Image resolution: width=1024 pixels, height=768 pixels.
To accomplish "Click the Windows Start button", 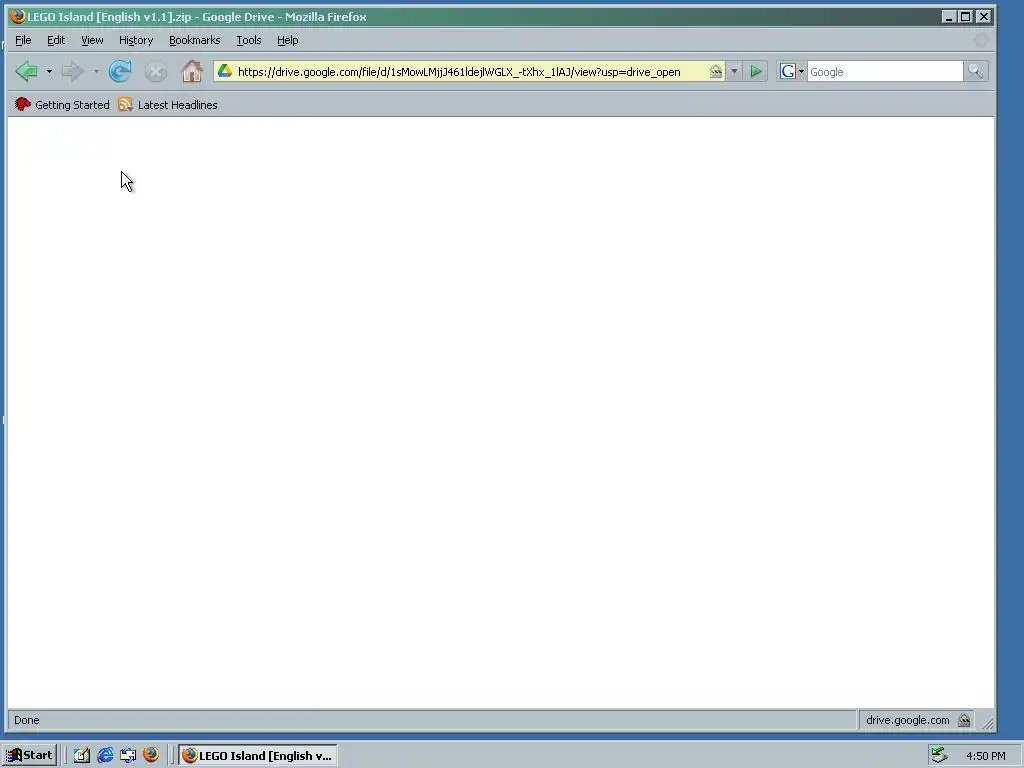I will coord(29,755).
